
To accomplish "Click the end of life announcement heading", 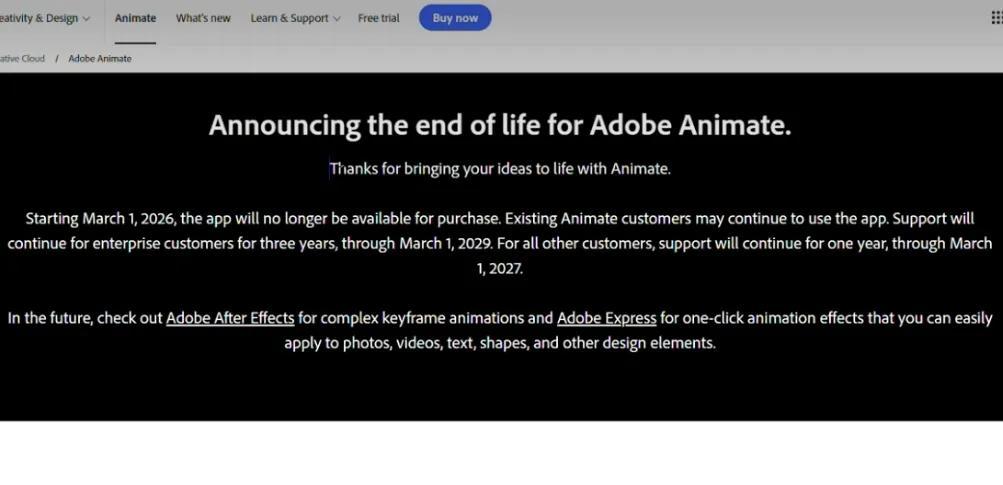I will tap(500, 125).
